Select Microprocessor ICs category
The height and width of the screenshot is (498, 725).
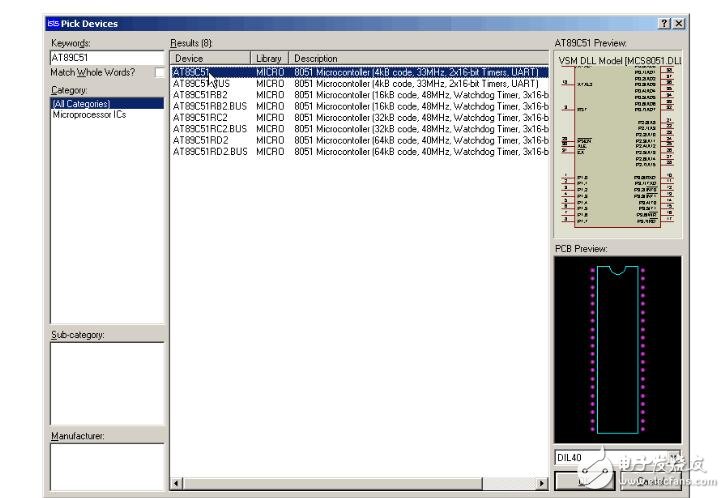(x=89, y=115)
